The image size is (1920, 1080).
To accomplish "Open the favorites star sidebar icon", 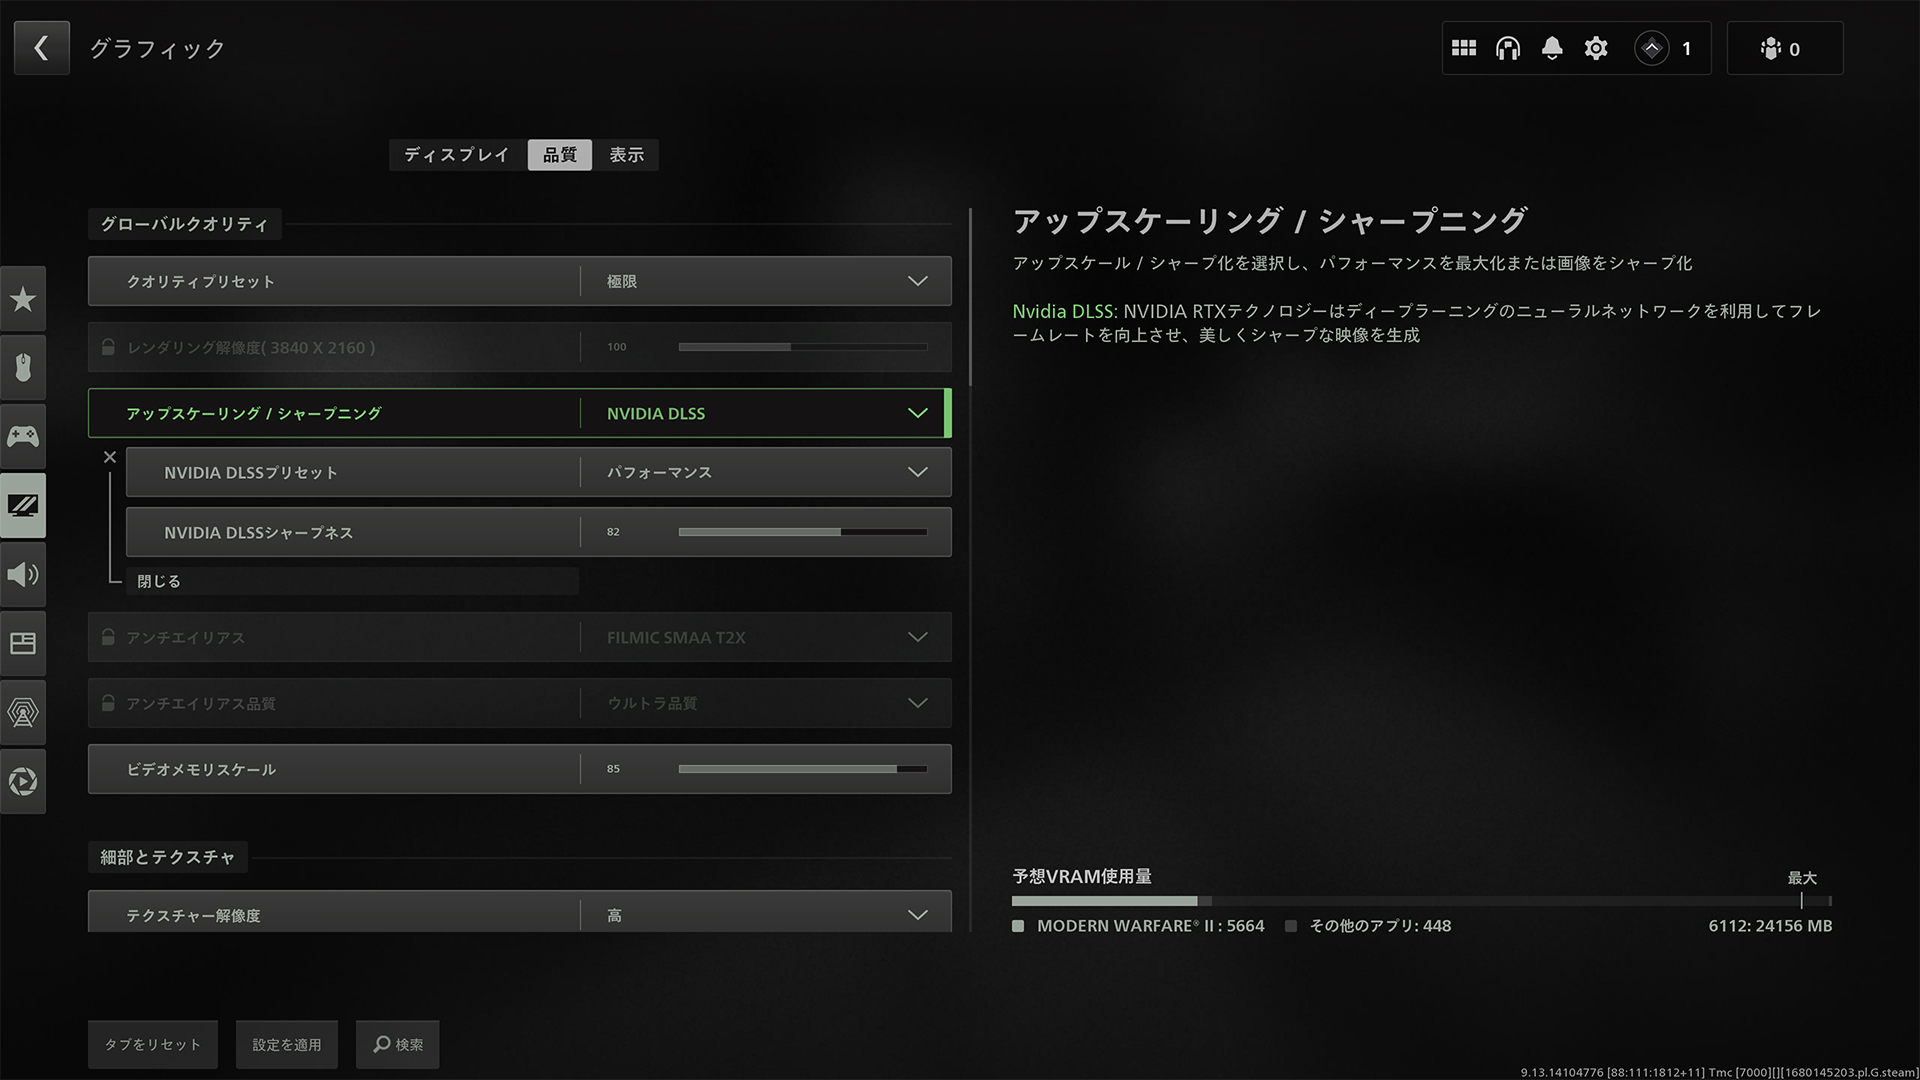I will coord(23,299).
